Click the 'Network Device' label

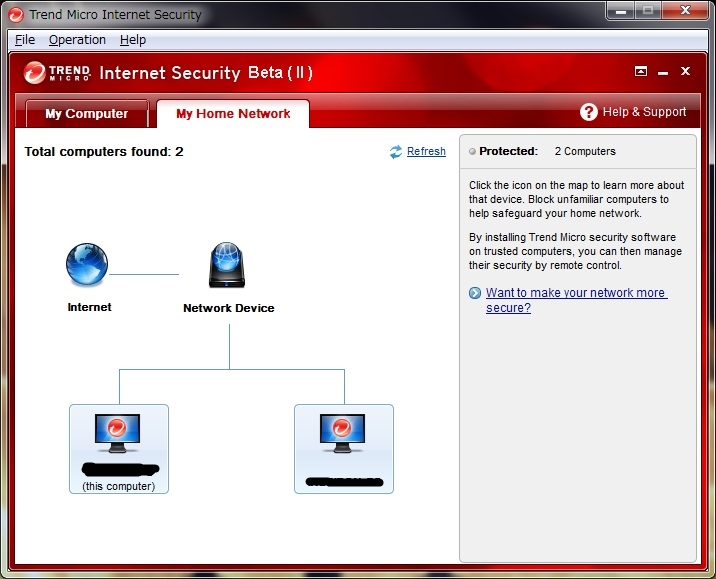coord(229,308)
